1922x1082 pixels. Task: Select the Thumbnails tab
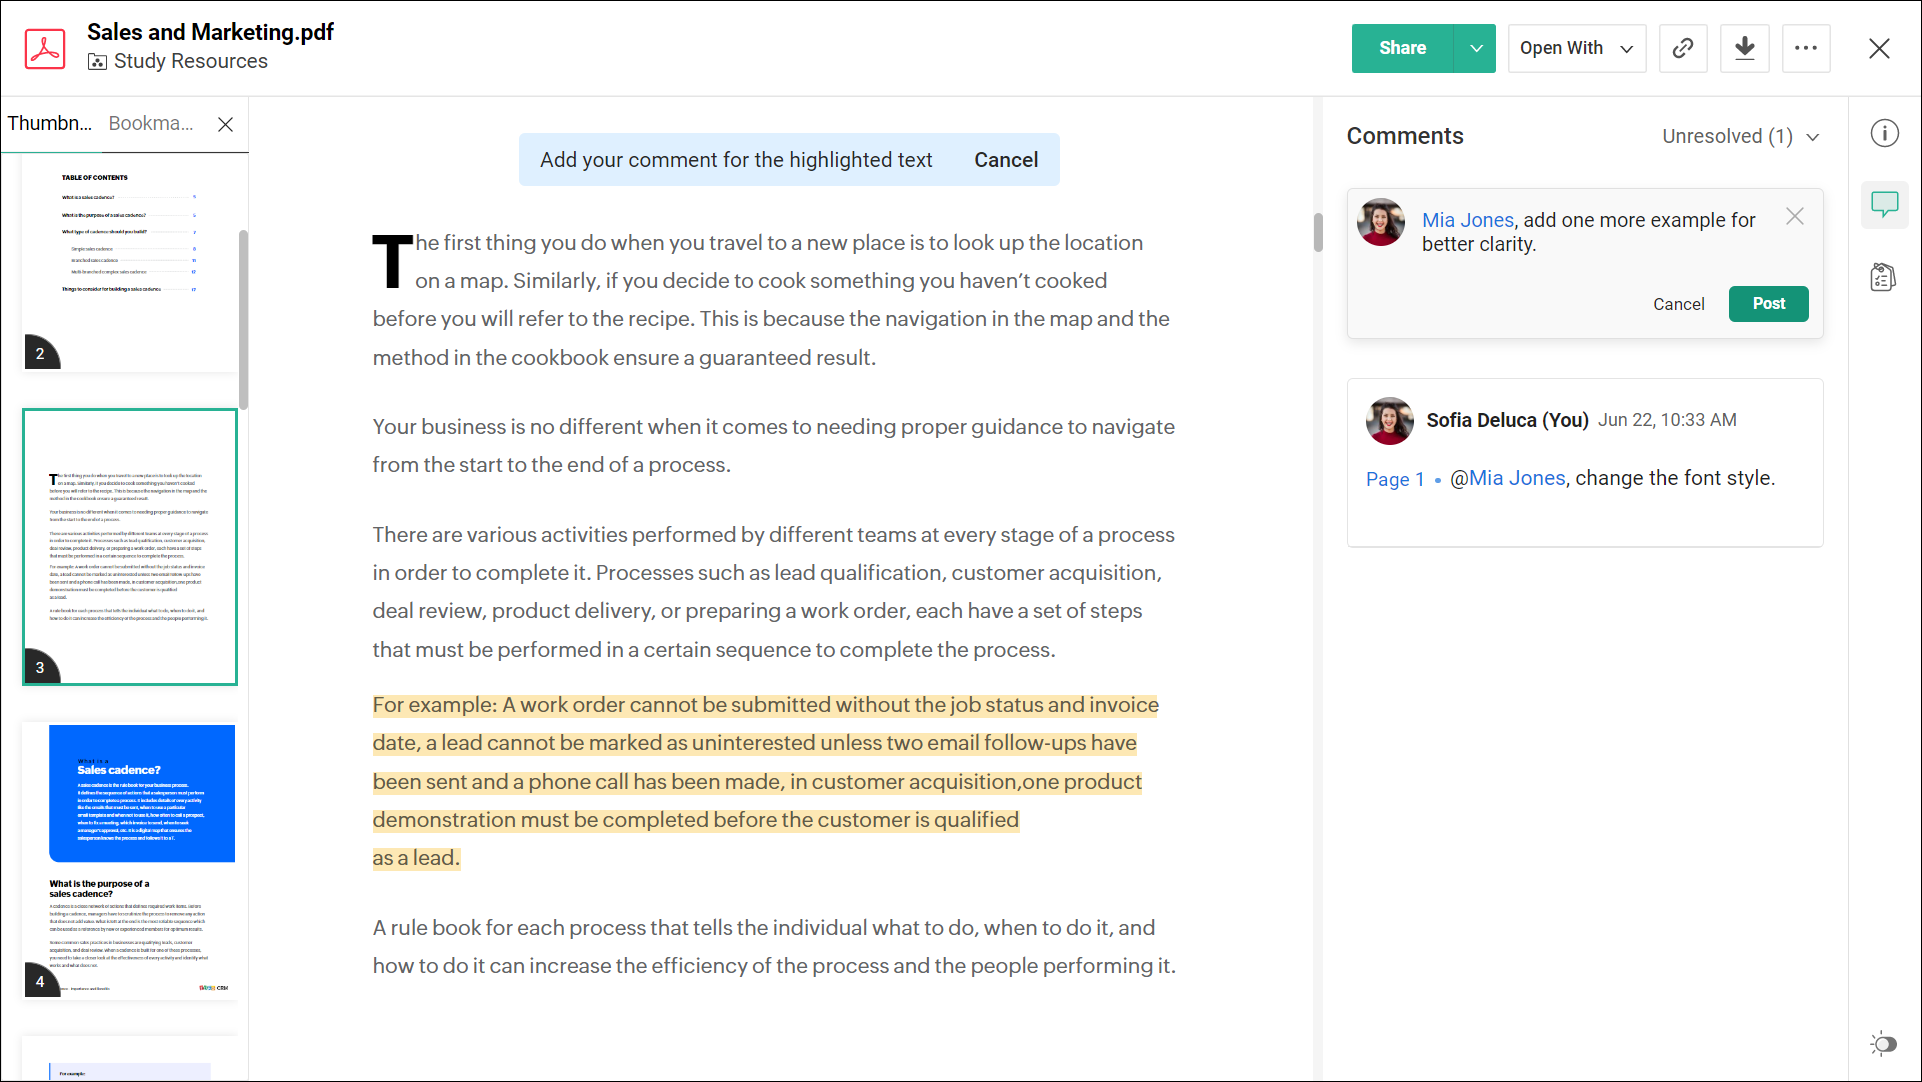coord(50,123)
